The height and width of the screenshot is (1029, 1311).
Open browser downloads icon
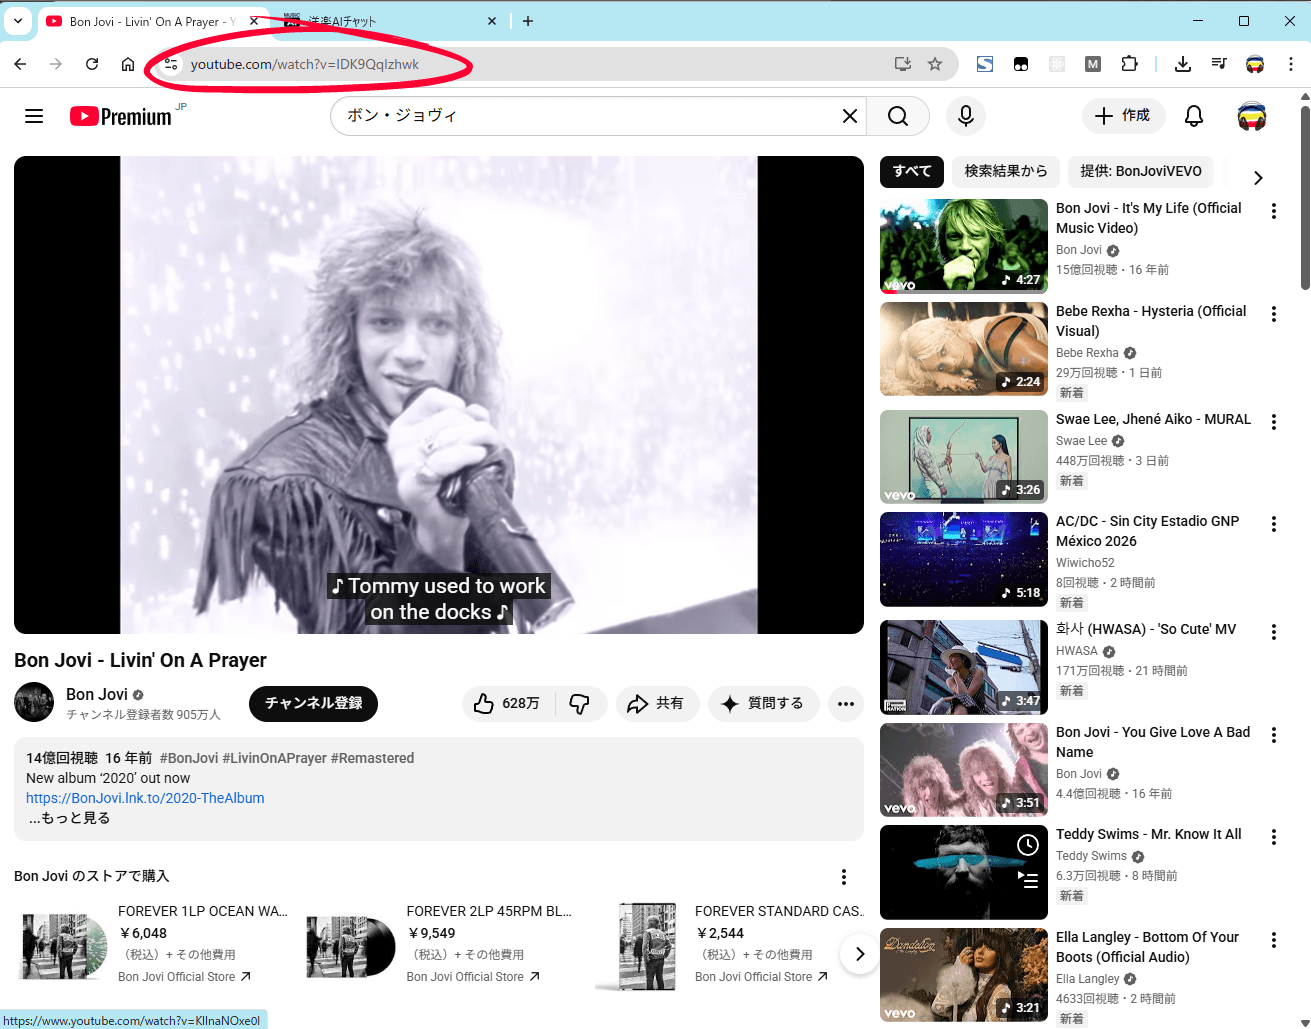click(1183, 64)
